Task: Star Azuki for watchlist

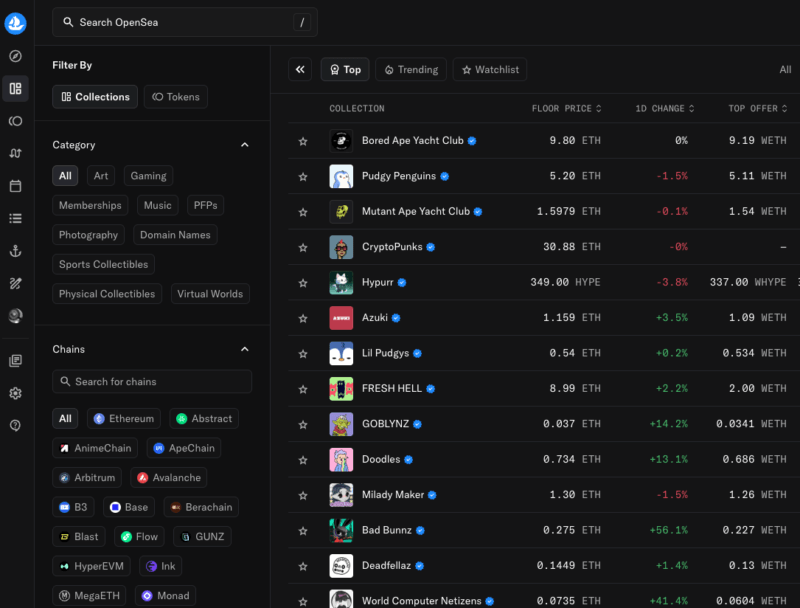Action: (x=303, y=318)
